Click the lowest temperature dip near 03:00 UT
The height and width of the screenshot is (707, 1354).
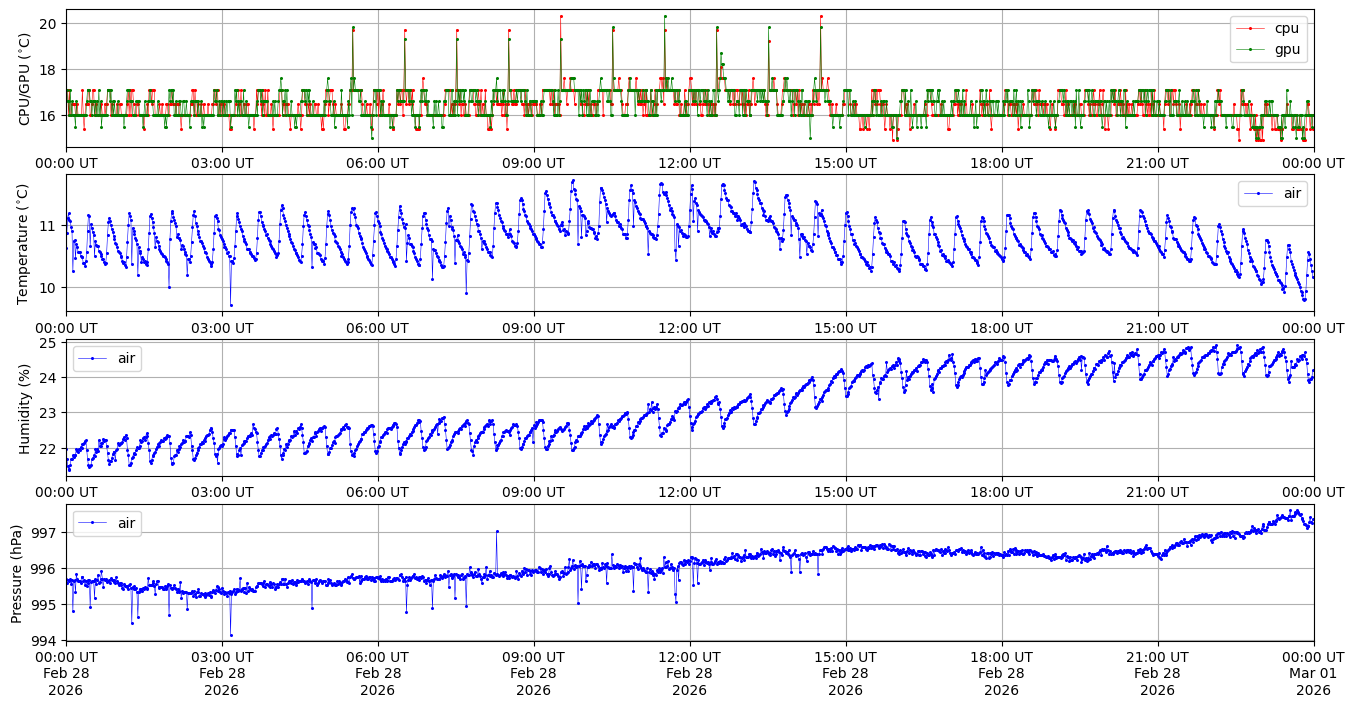tap(231, 305)
